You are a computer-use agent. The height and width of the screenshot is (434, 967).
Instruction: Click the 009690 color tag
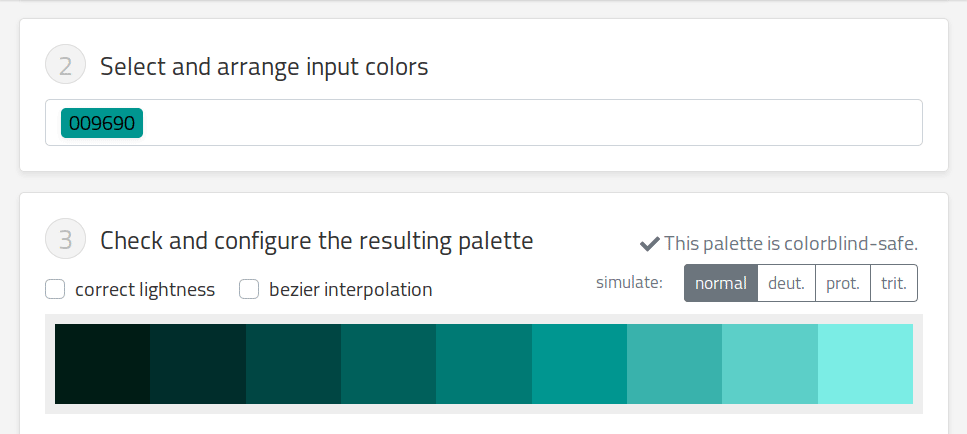tap(102, 123)
